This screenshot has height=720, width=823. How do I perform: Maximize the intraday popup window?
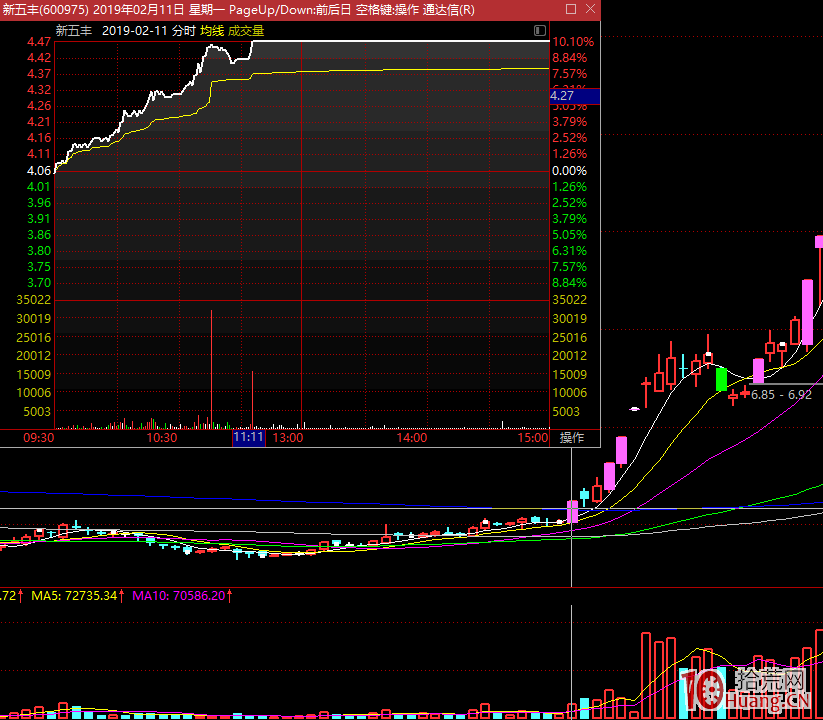pyautogui.click(x=570, y=9)
